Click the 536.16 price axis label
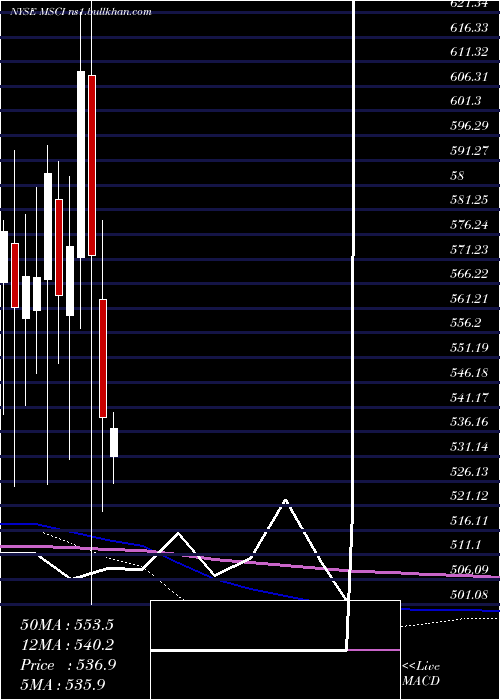Viewport: 500px width, 700px height. tap(469, 422)
